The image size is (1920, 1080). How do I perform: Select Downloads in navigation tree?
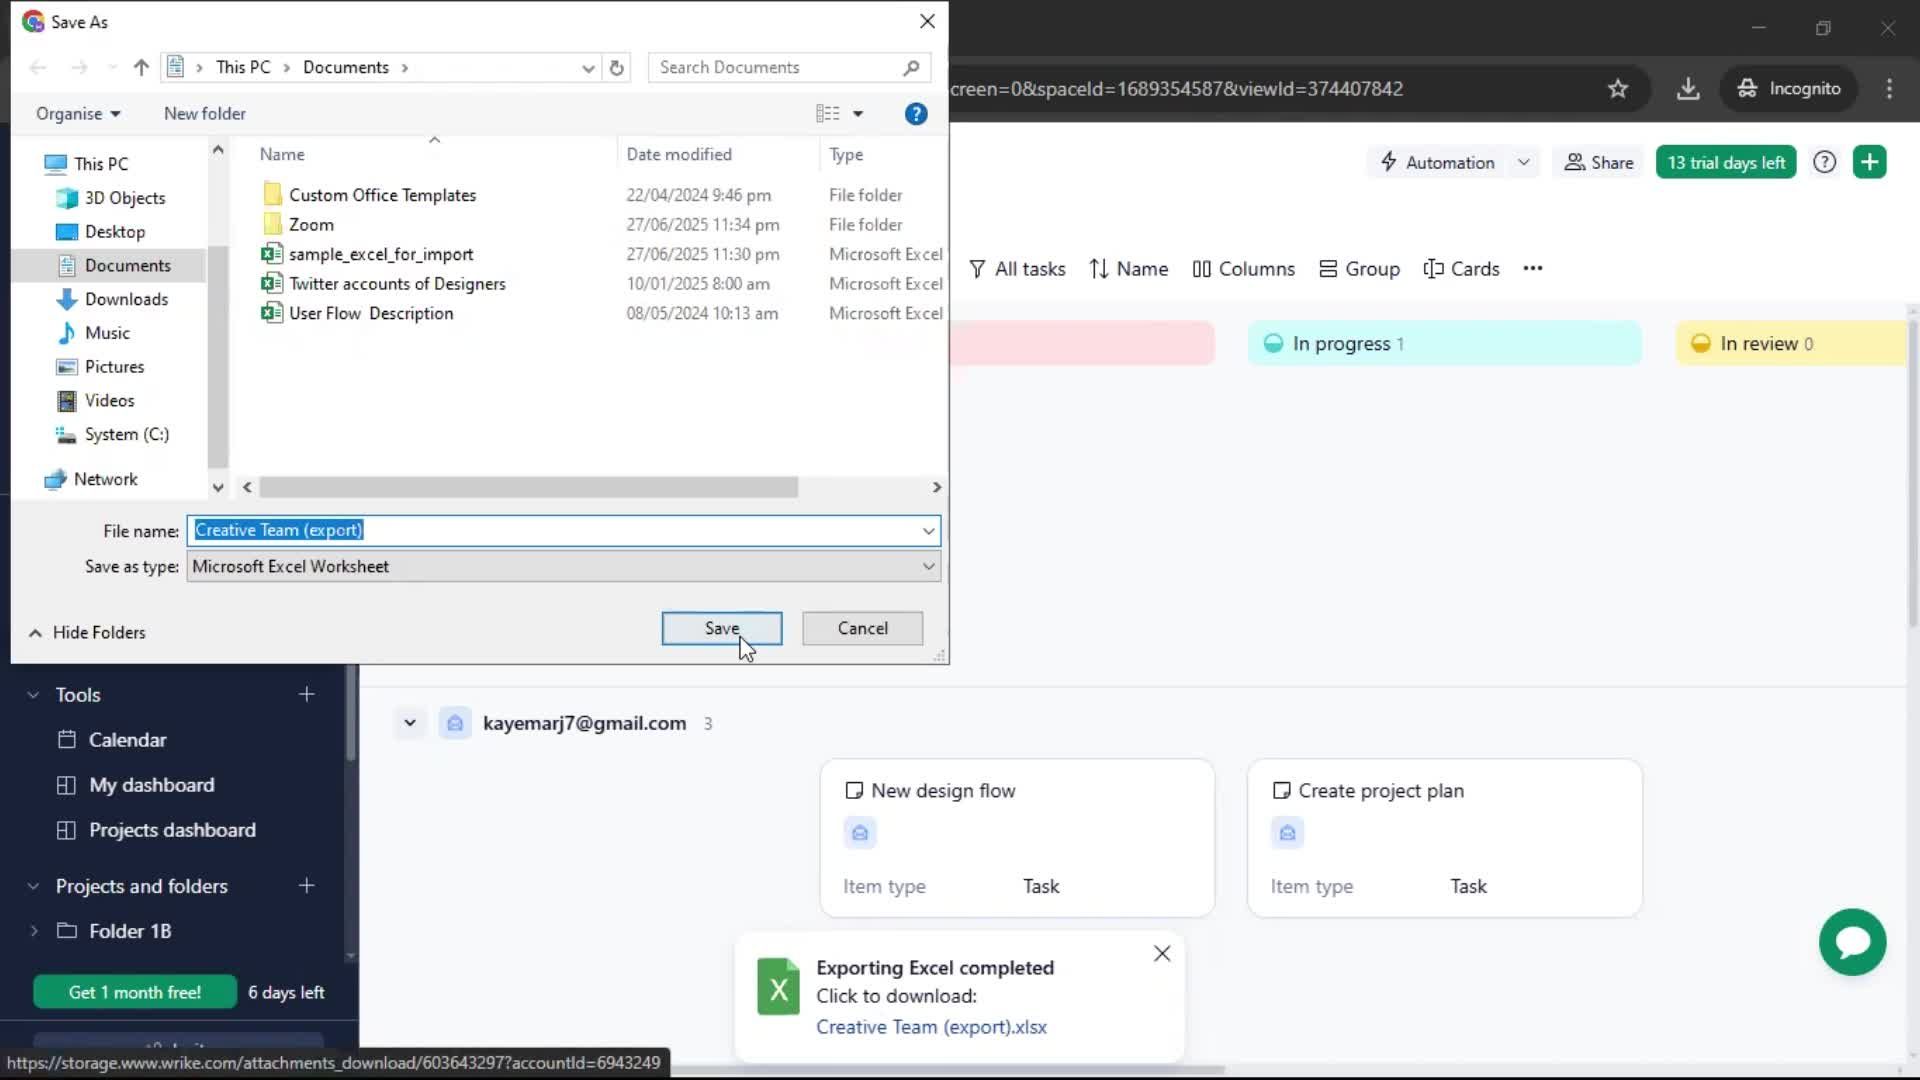126,299
